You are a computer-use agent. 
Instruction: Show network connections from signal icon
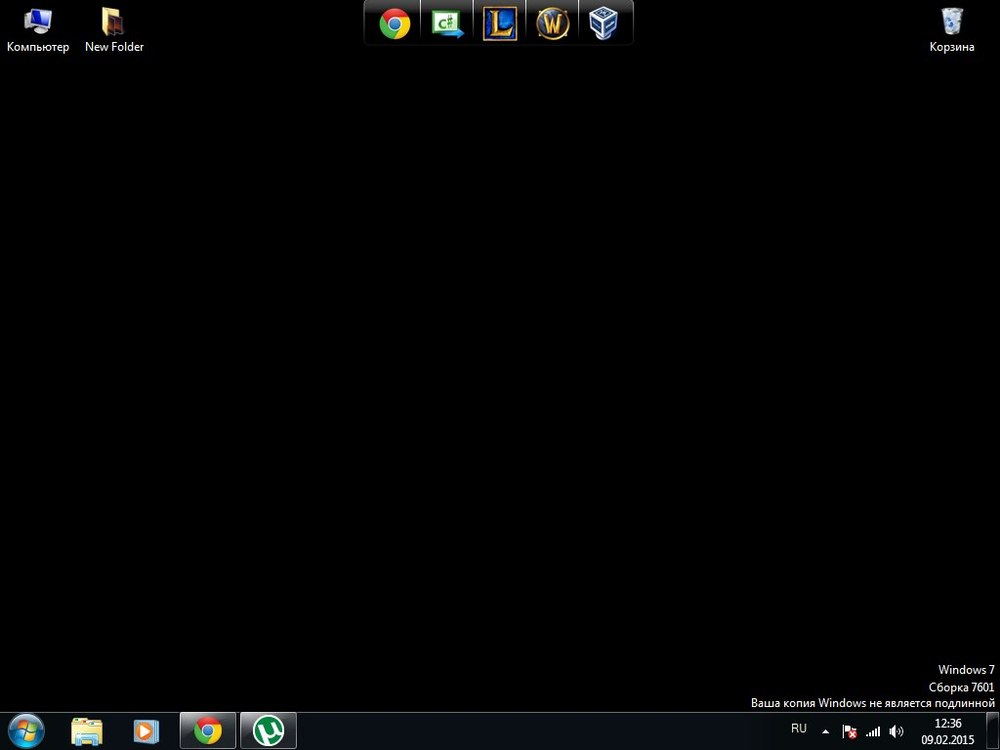tap(873, 731)
